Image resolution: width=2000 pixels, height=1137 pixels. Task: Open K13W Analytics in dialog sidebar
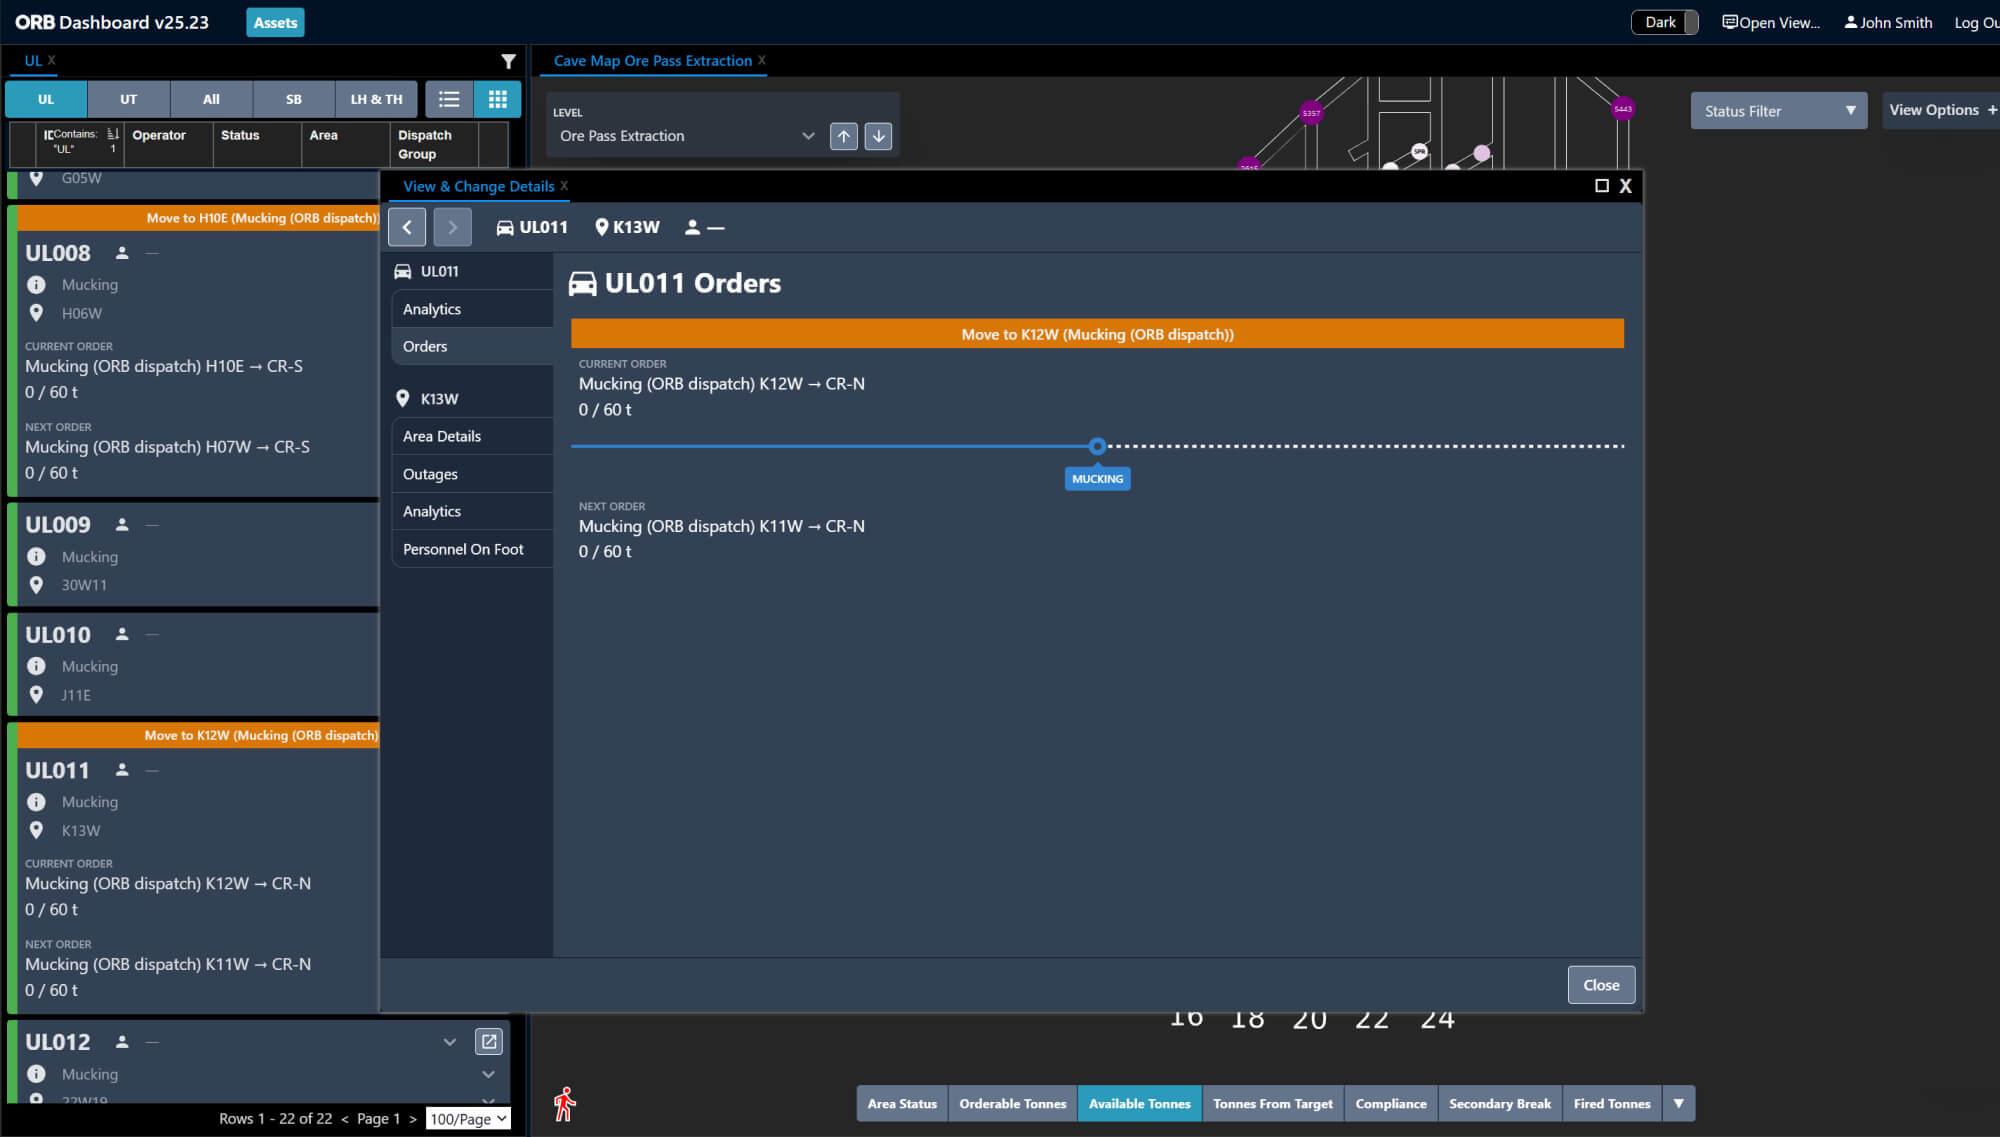(472, 511)
